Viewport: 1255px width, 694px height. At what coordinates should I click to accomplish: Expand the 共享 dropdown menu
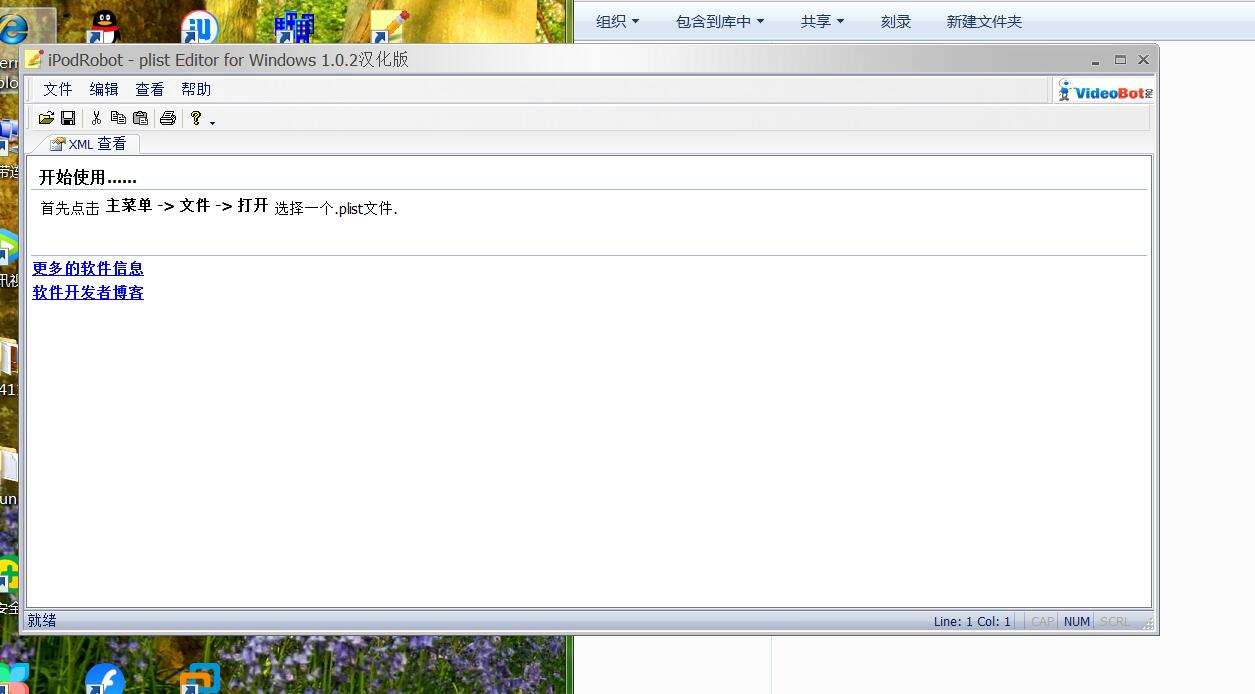pyautogui.click(x=822, y=21)
